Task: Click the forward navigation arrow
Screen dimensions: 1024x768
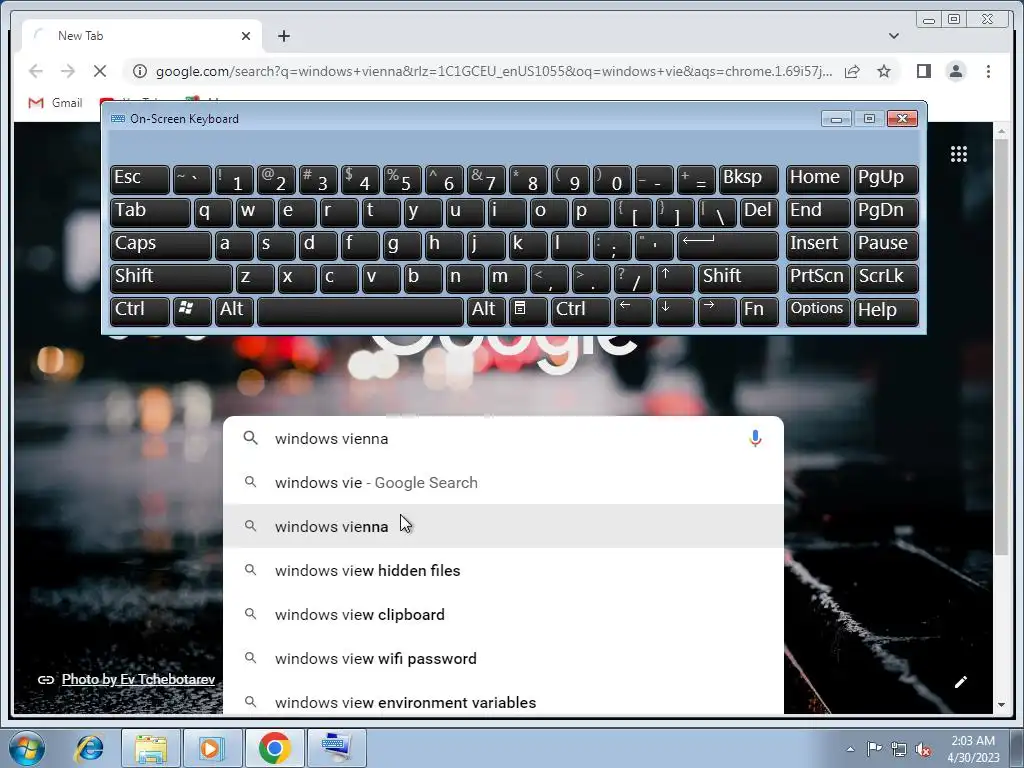Action: (68, 71)
